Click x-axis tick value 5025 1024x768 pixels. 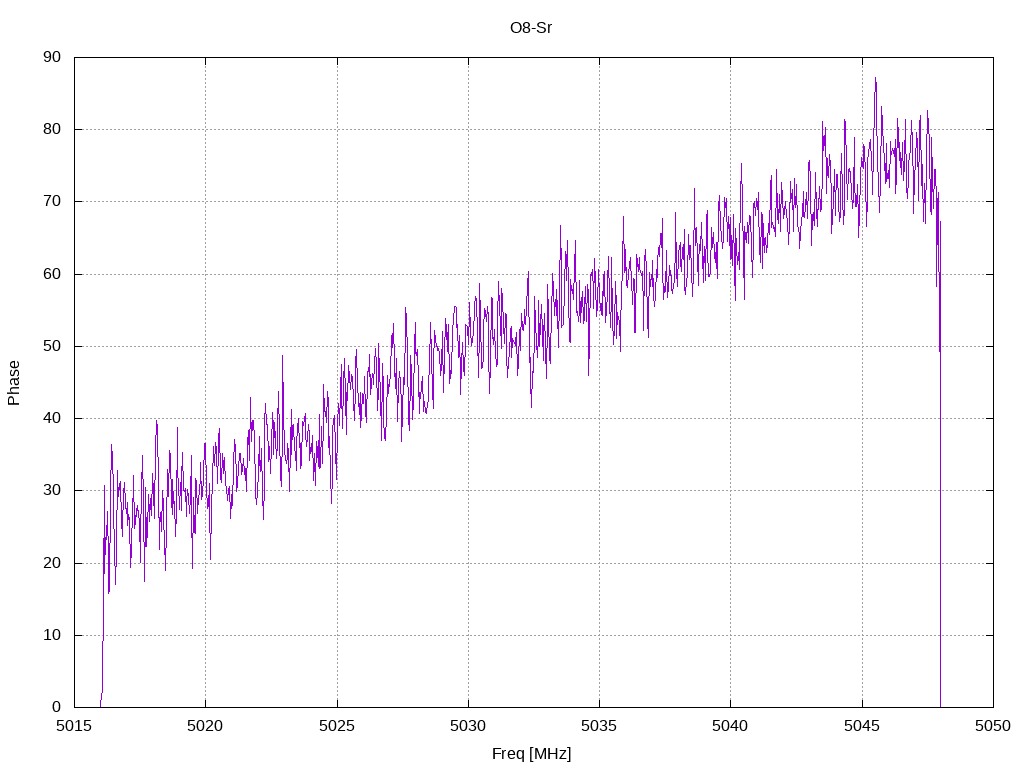[337, 726]
